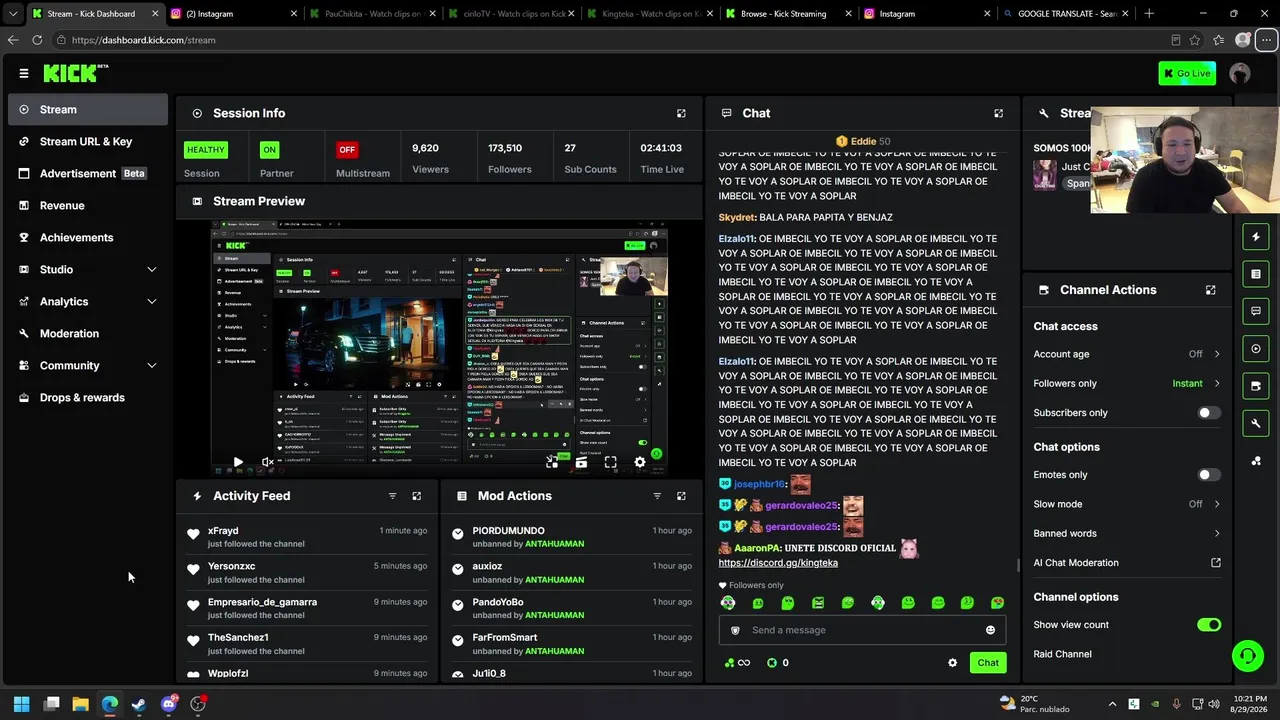Expand the Mod Actions panel to fullscreen
Viewport: 1280px width, 720px height.
(681, 496)
